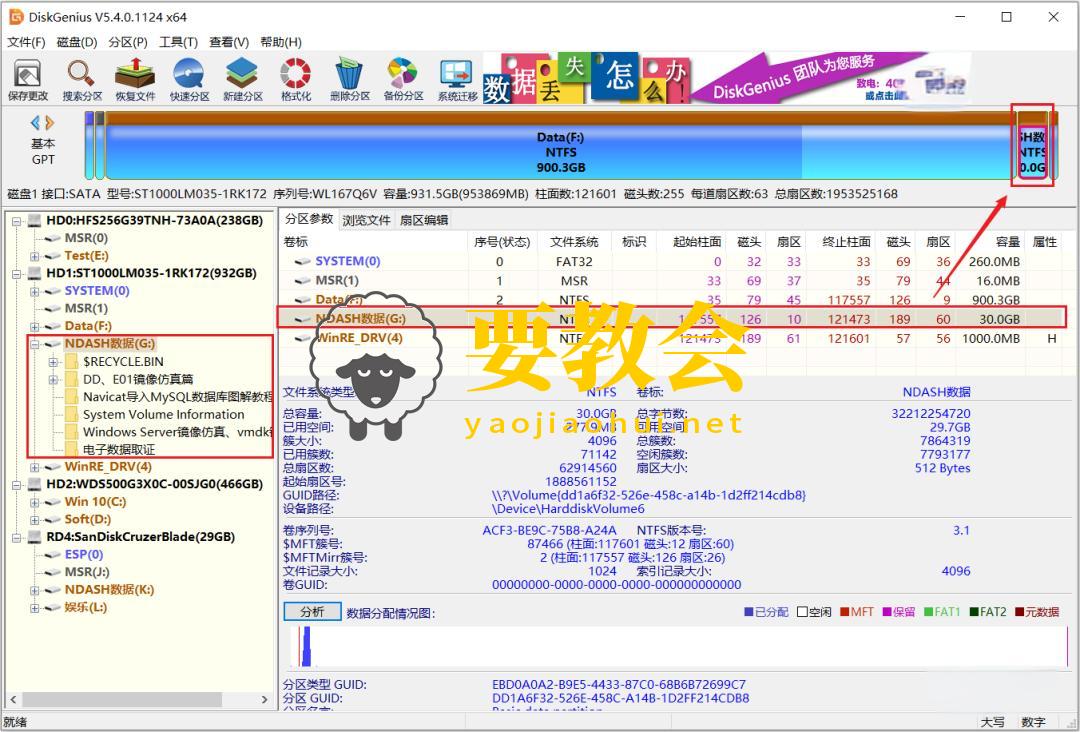
Task: Select SYSTEM(0) row in partition table
Action: coord(672,262)
